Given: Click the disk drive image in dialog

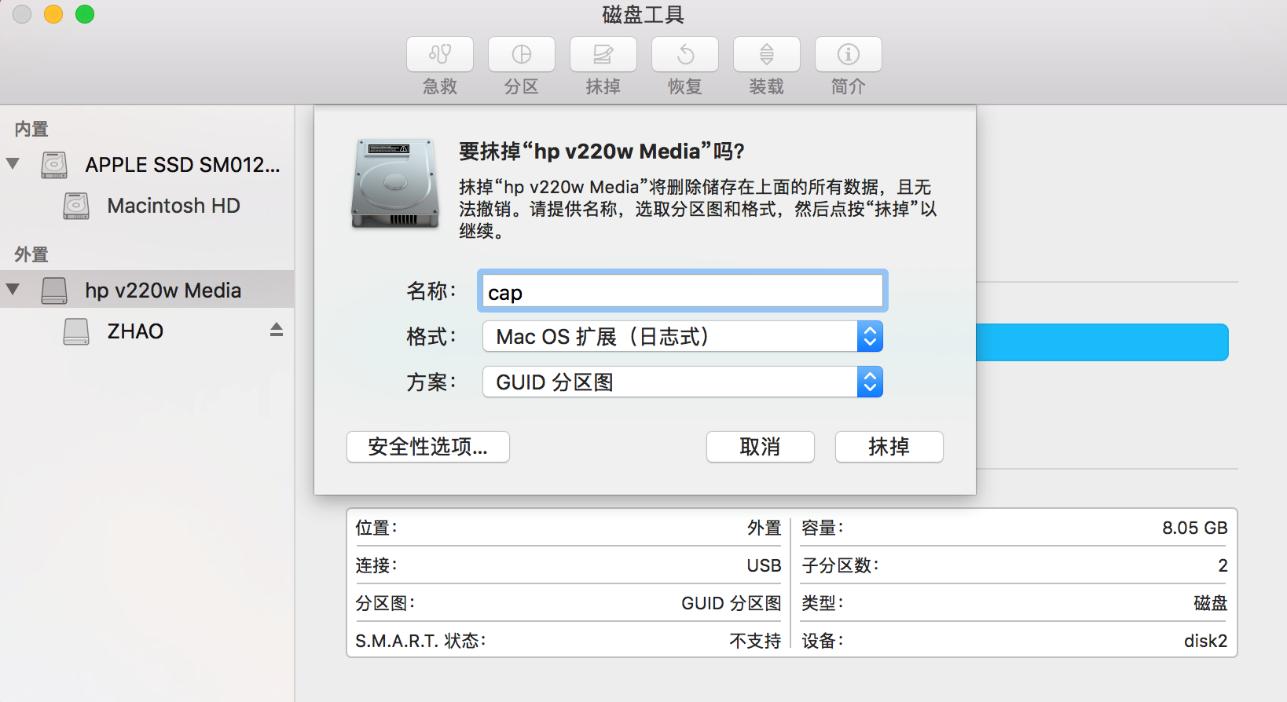Looking at the screenshot, I should tap(393, 186).
